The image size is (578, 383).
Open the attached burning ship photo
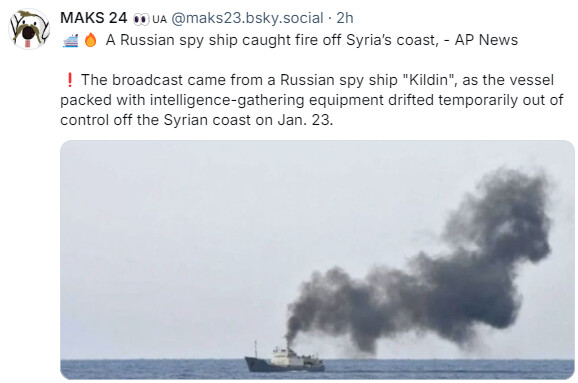tap(317, 260)
